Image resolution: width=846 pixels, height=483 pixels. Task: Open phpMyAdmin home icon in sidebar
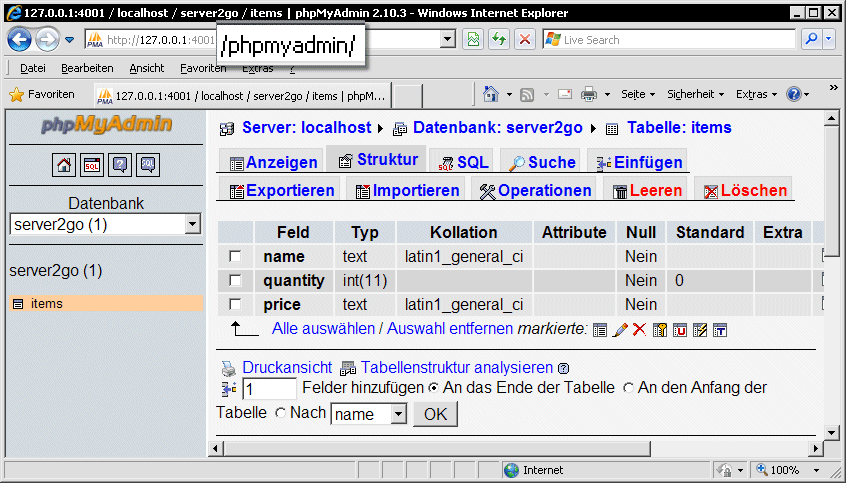point(64,165)
